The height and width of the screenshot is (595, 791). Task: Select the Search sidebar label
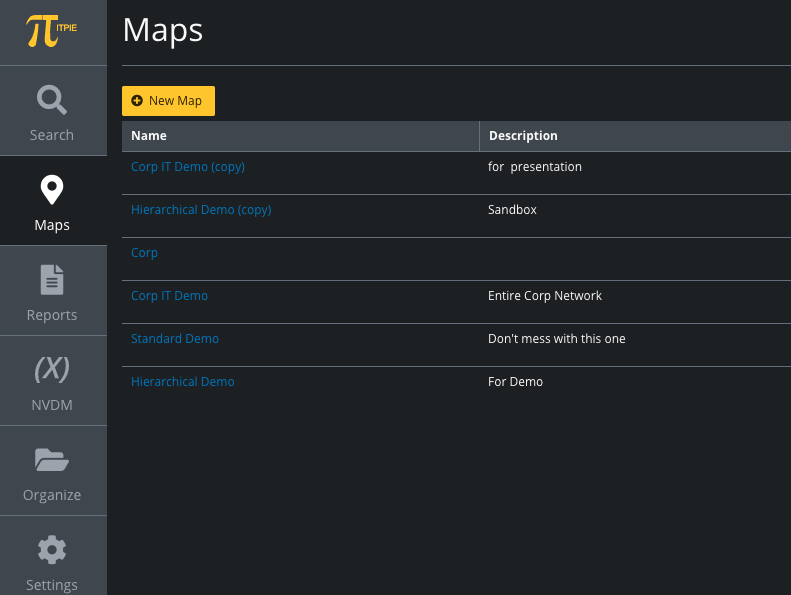tap(52, 135)
